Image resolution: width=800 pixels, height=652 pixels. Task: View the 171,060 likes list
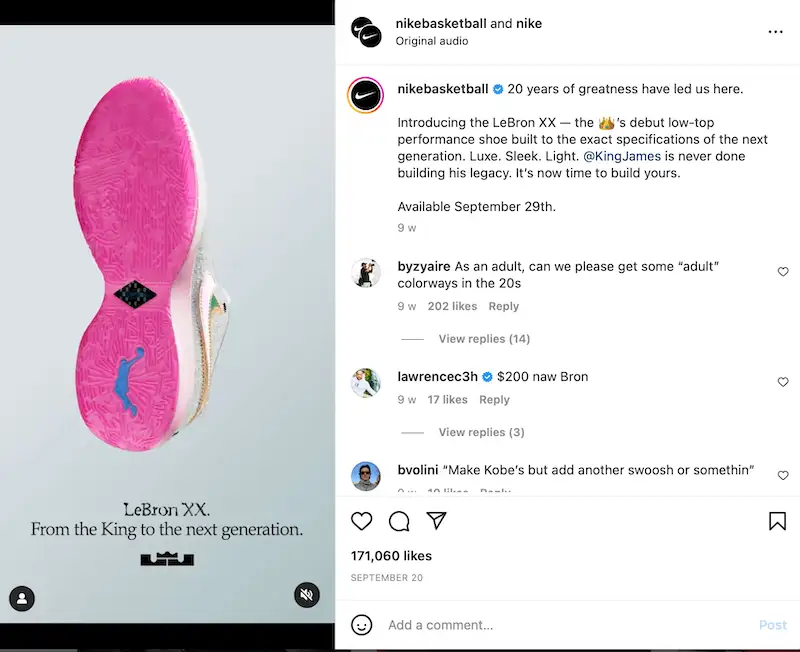pos(391,555)
